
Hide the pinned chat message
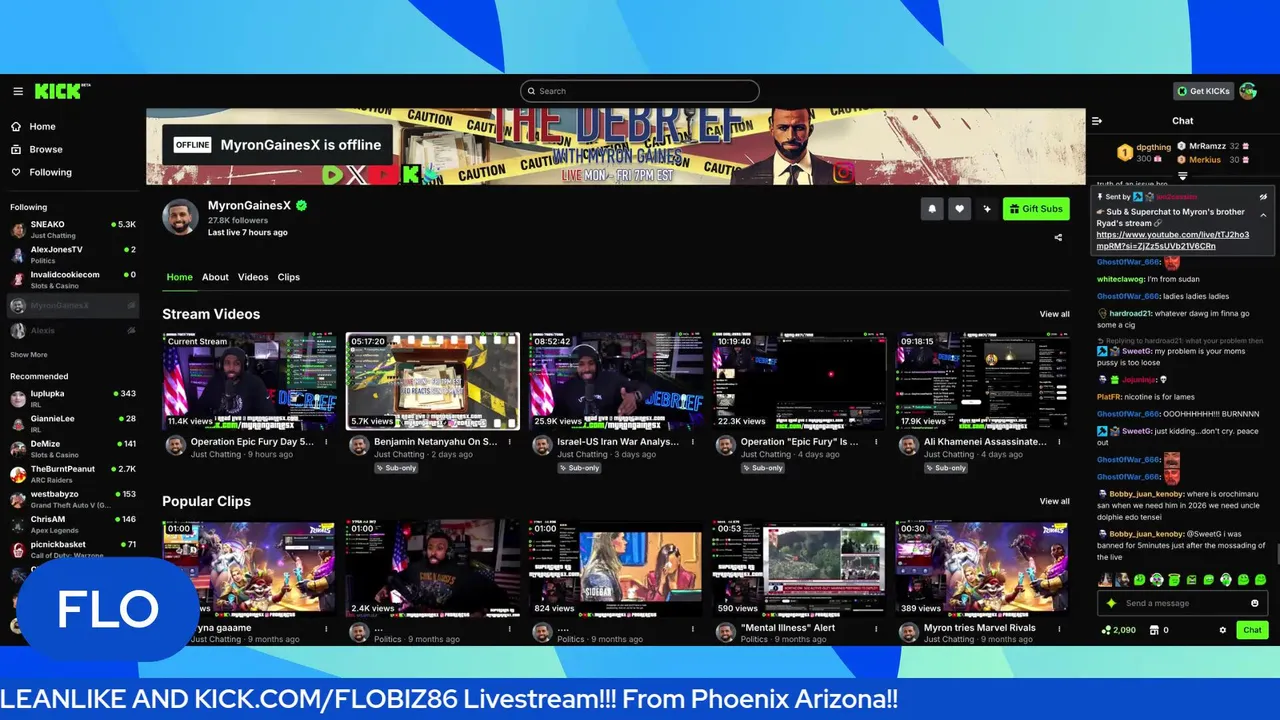tap(1263, 197)
